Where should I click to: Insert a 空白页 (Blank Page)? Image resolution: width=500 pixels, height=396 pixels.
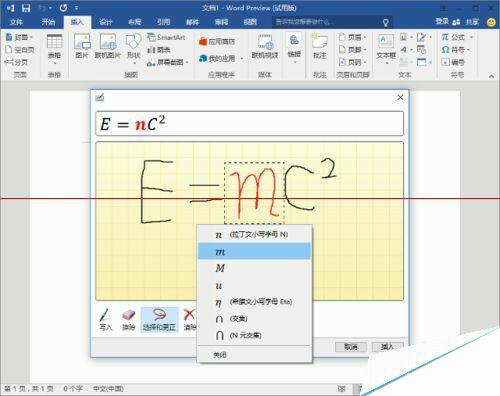tap(20, 50)
